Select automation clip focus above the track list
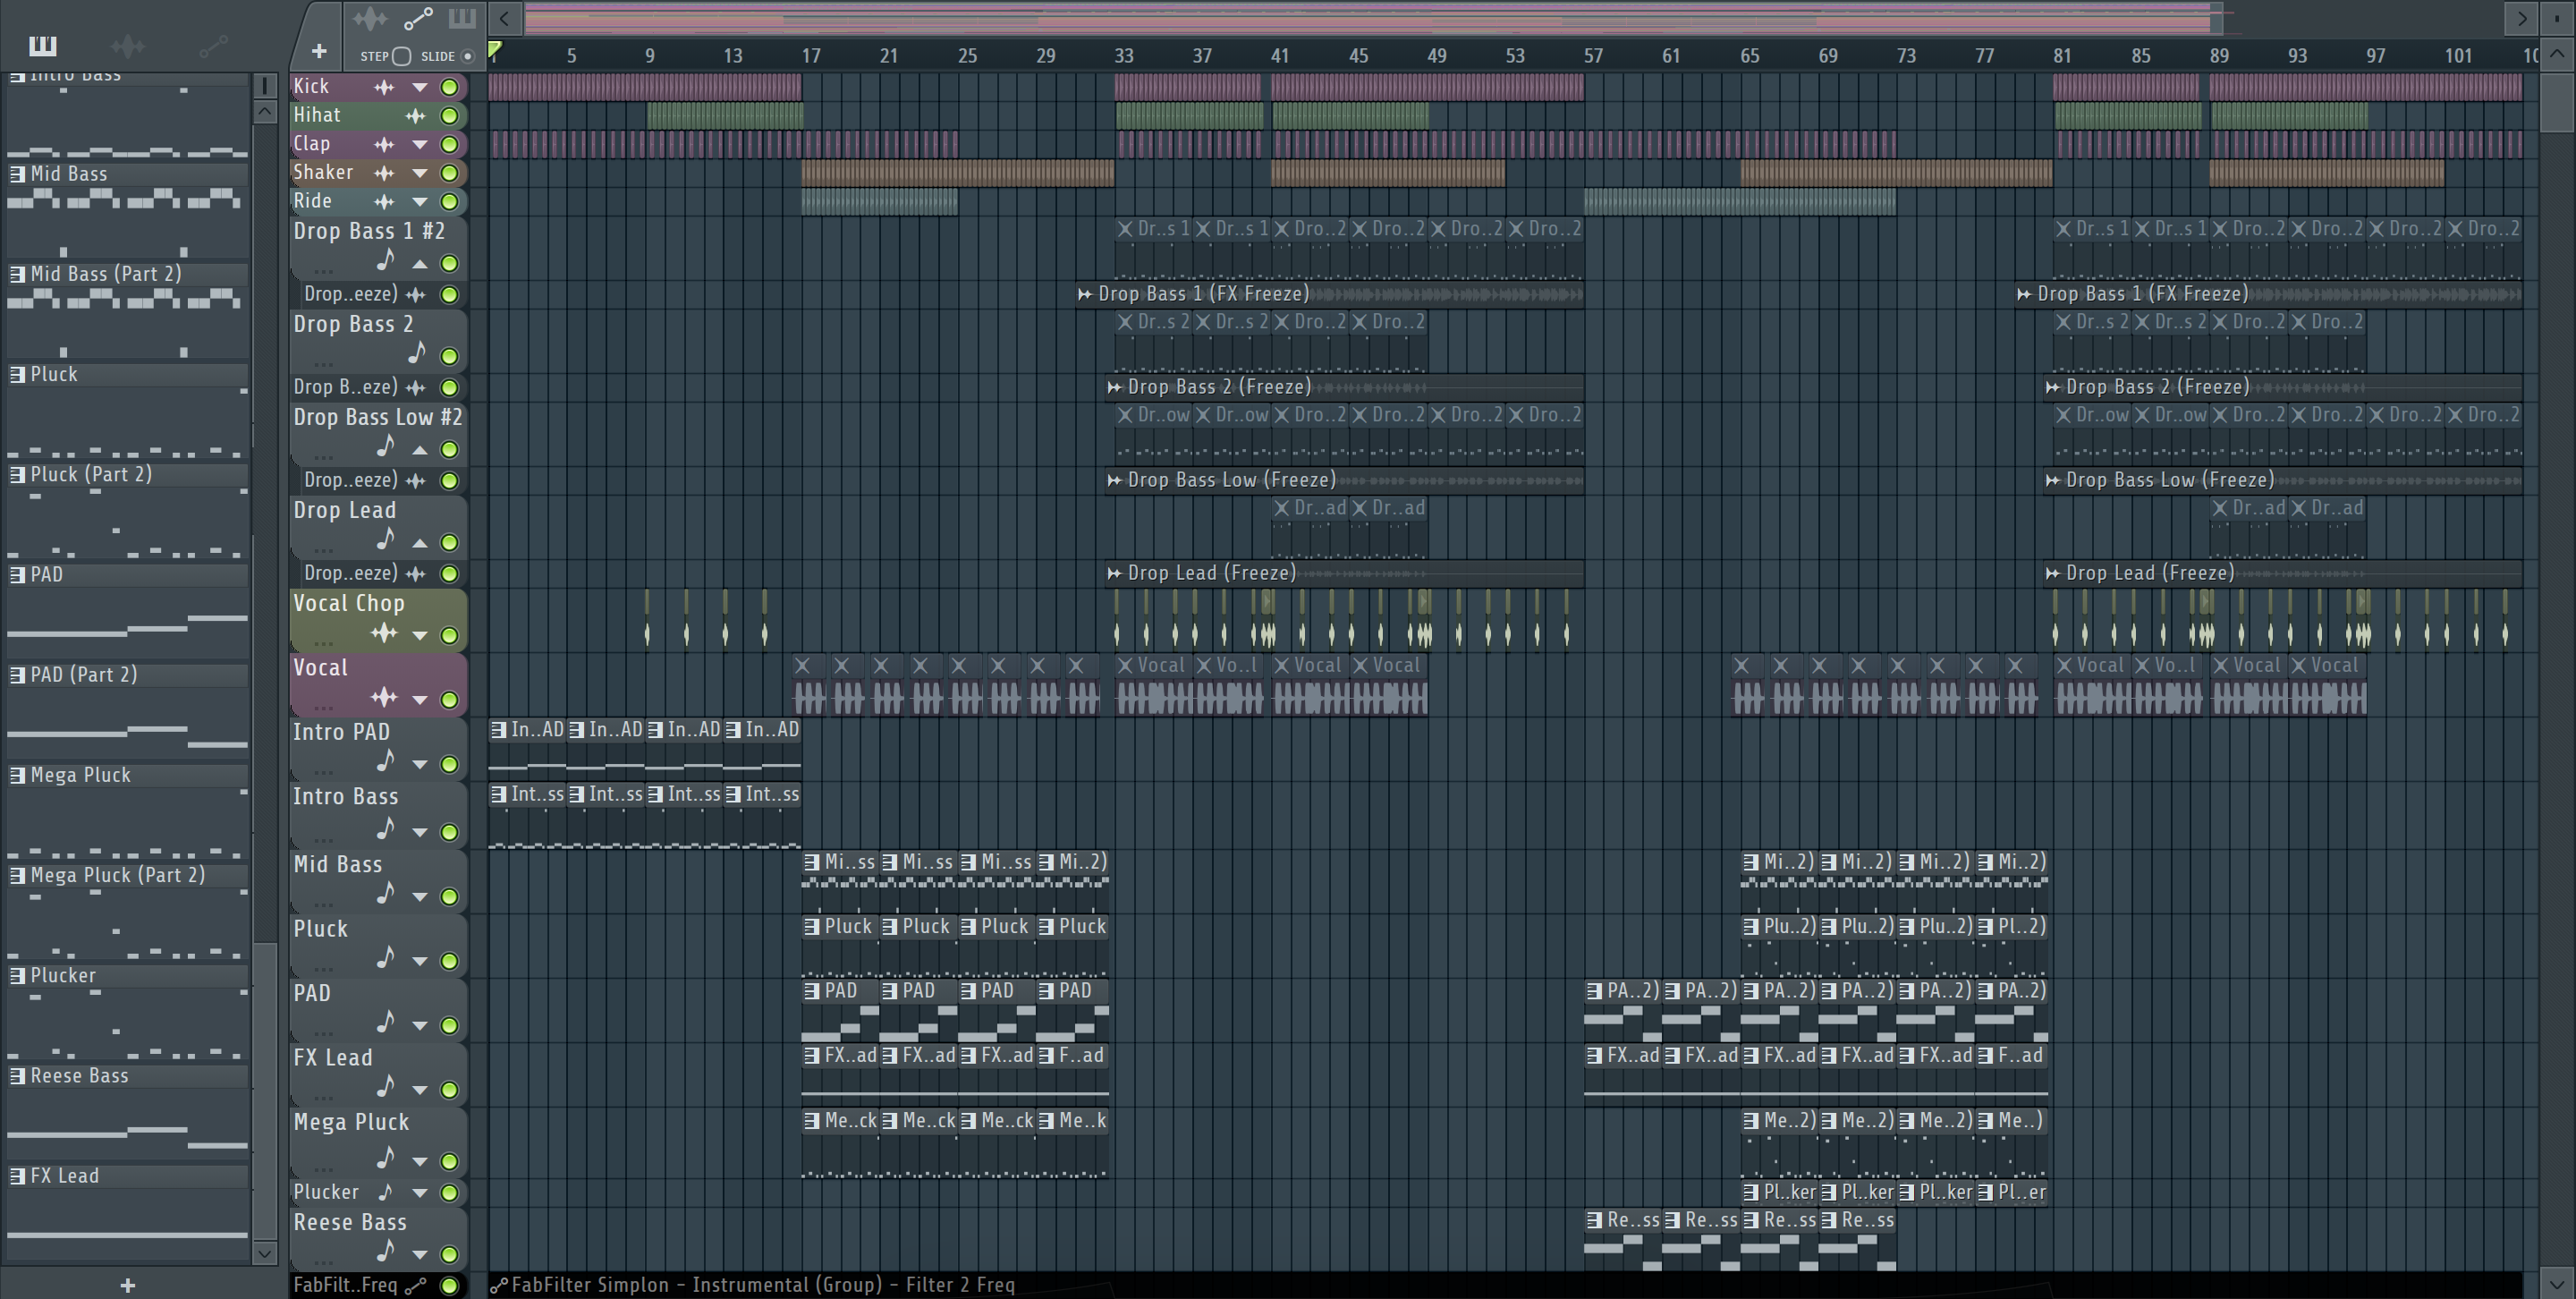This screenshot has height=1299, width=2576. point(417,19)
